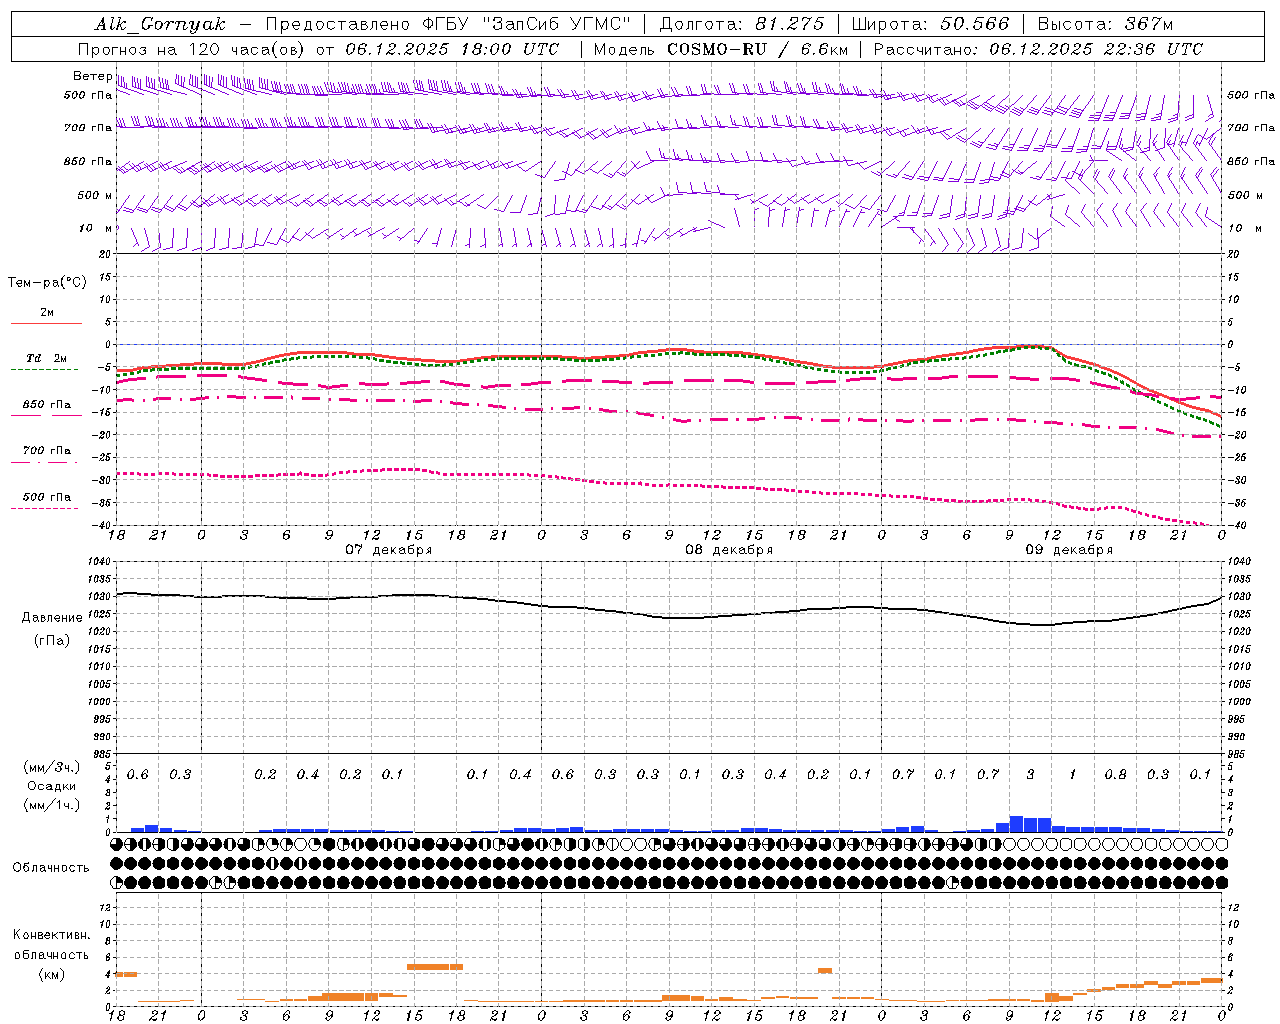Click the station name Alk_Gornyak in the header

tap(160, 24)
